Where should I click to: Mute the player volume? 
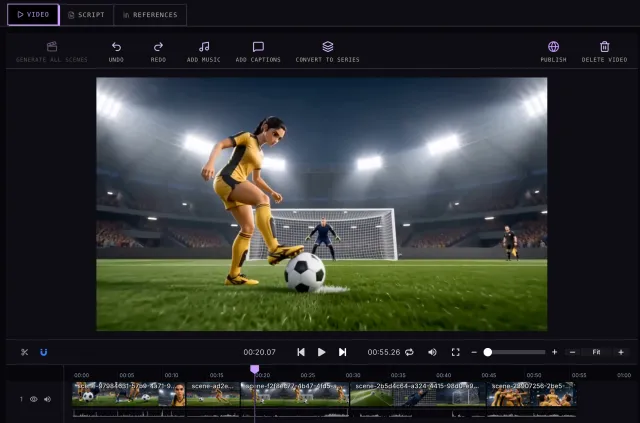432,352
